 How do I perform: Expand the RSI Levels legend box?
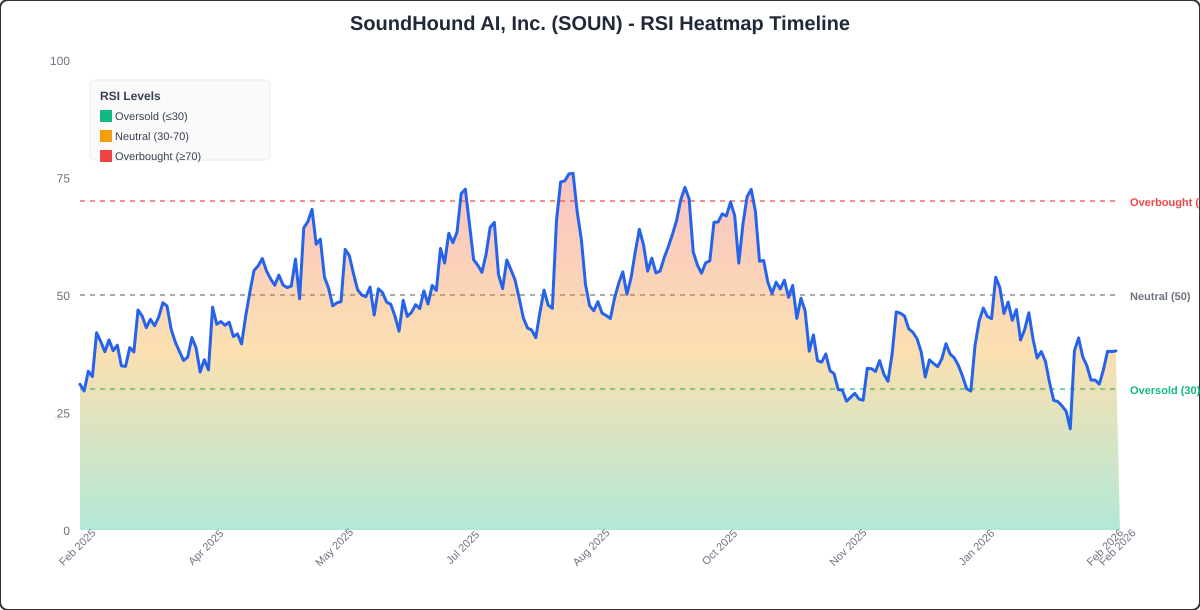pos(179,119)
